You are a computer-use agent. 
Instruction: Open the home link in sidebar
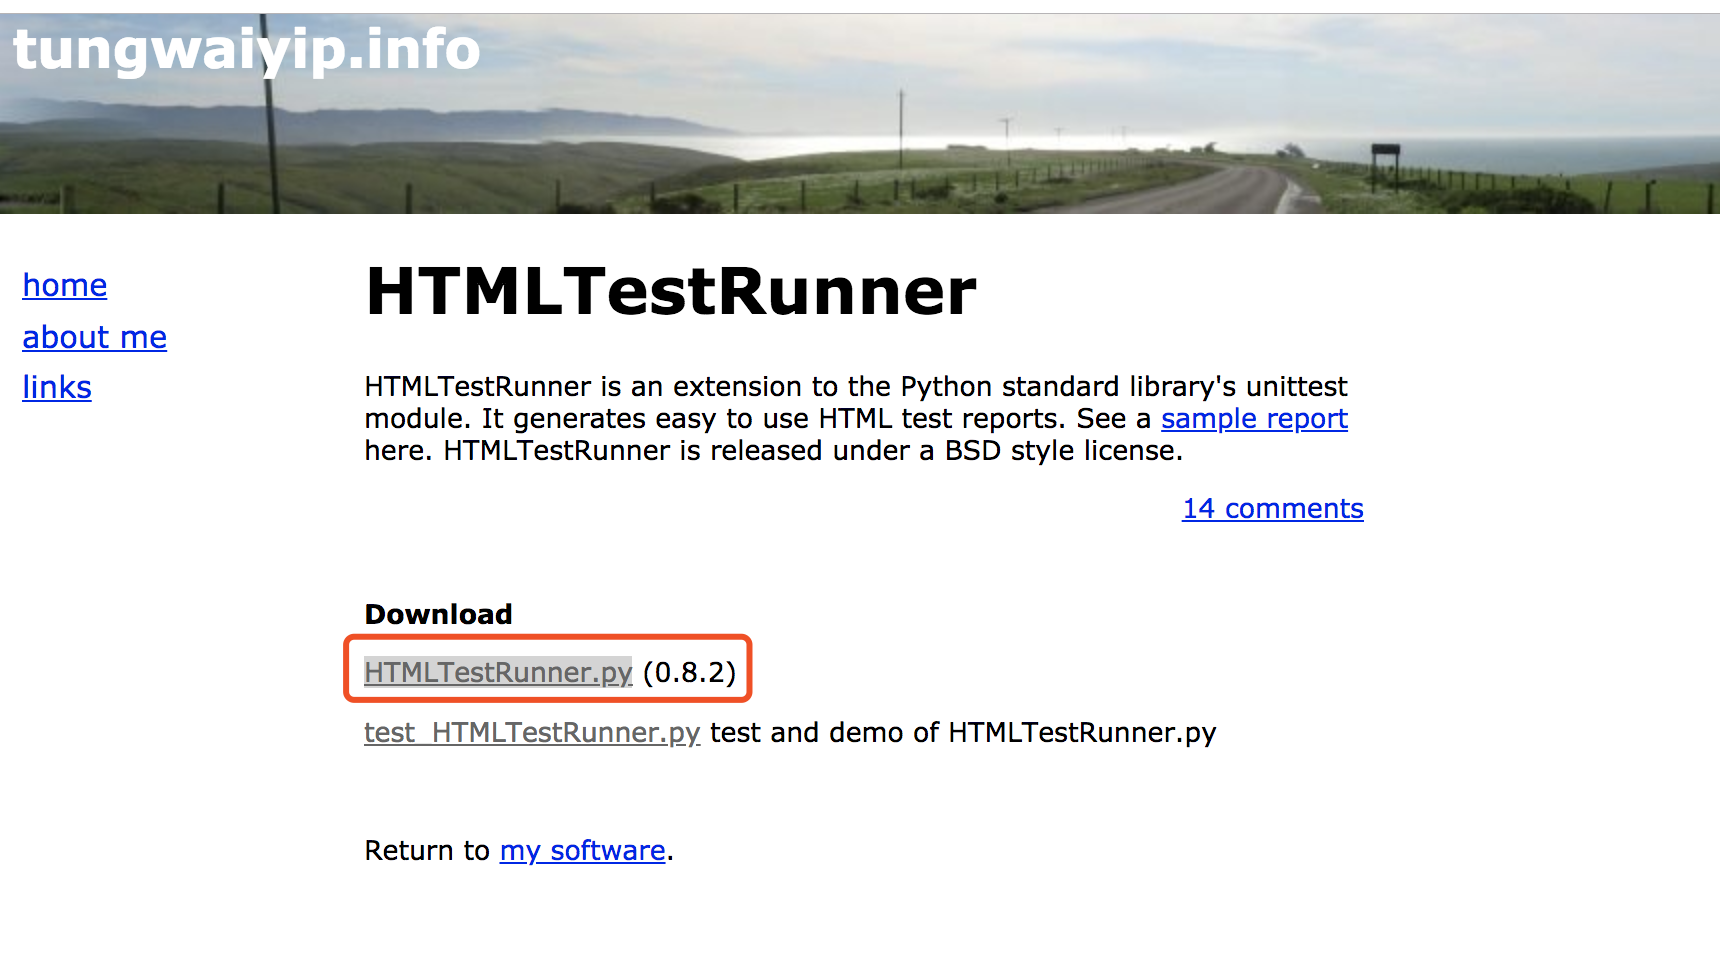65,286
